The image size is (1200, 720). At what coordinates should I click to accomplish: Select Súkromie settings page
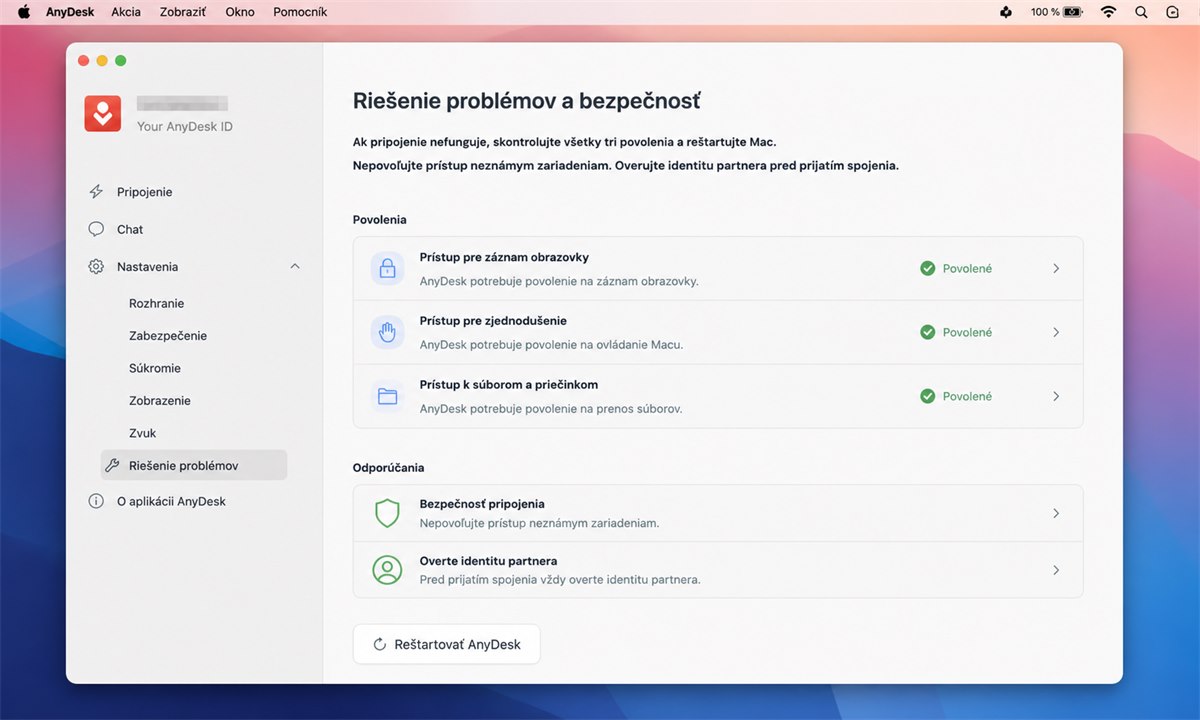155,368
